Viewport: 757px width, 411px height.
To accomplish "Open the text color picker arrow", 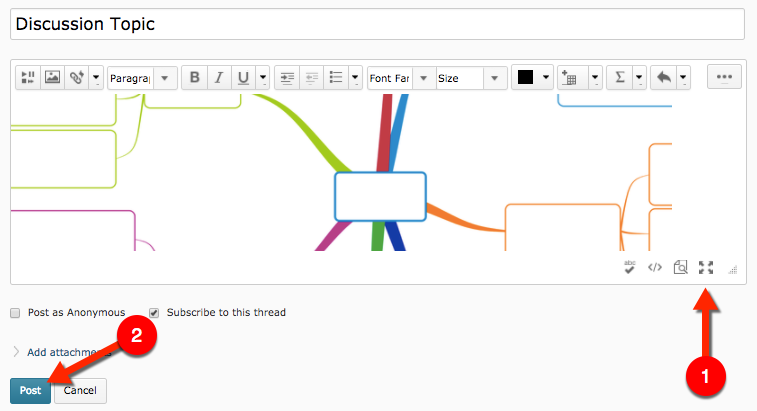I will click(546, 77).
